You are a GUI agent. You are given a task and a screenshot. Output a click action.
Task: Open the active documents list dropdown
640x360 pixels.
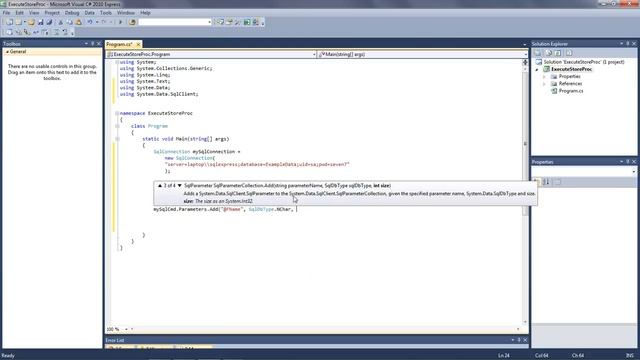(x=524, y=44)
